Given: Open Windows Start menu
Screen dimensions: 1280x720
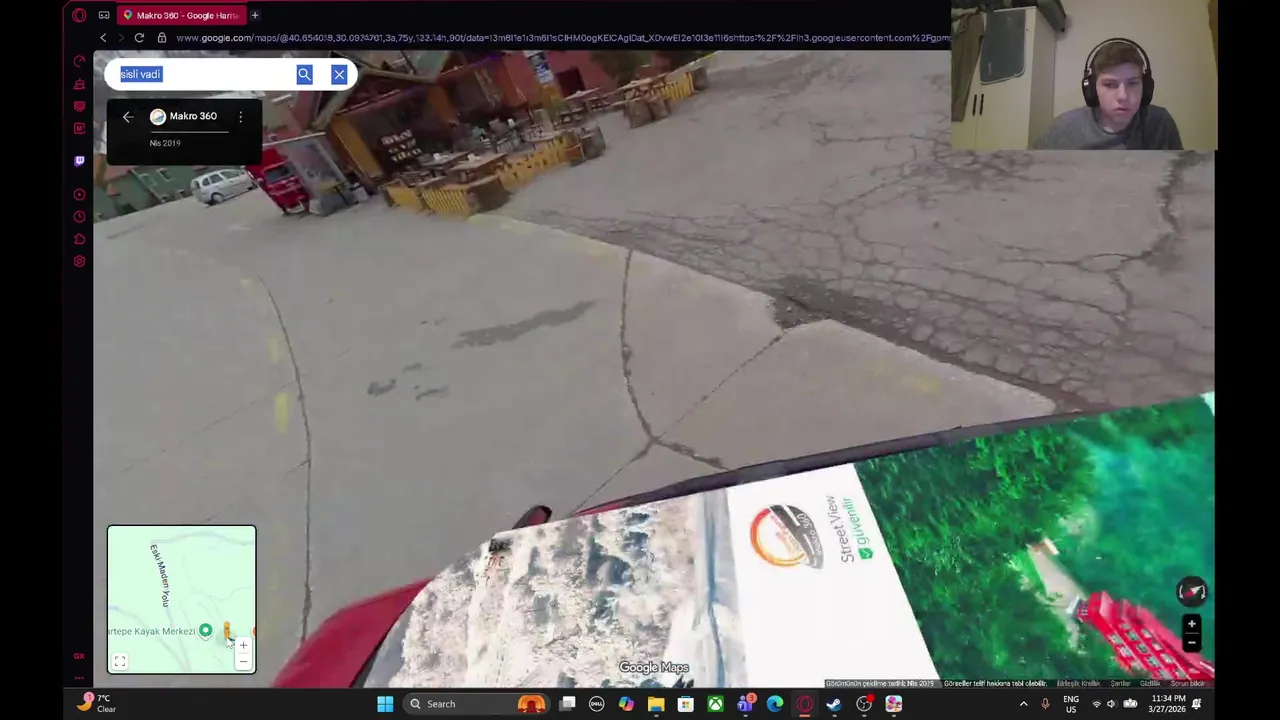Looking at the screenshot, I should coord(385,704).
